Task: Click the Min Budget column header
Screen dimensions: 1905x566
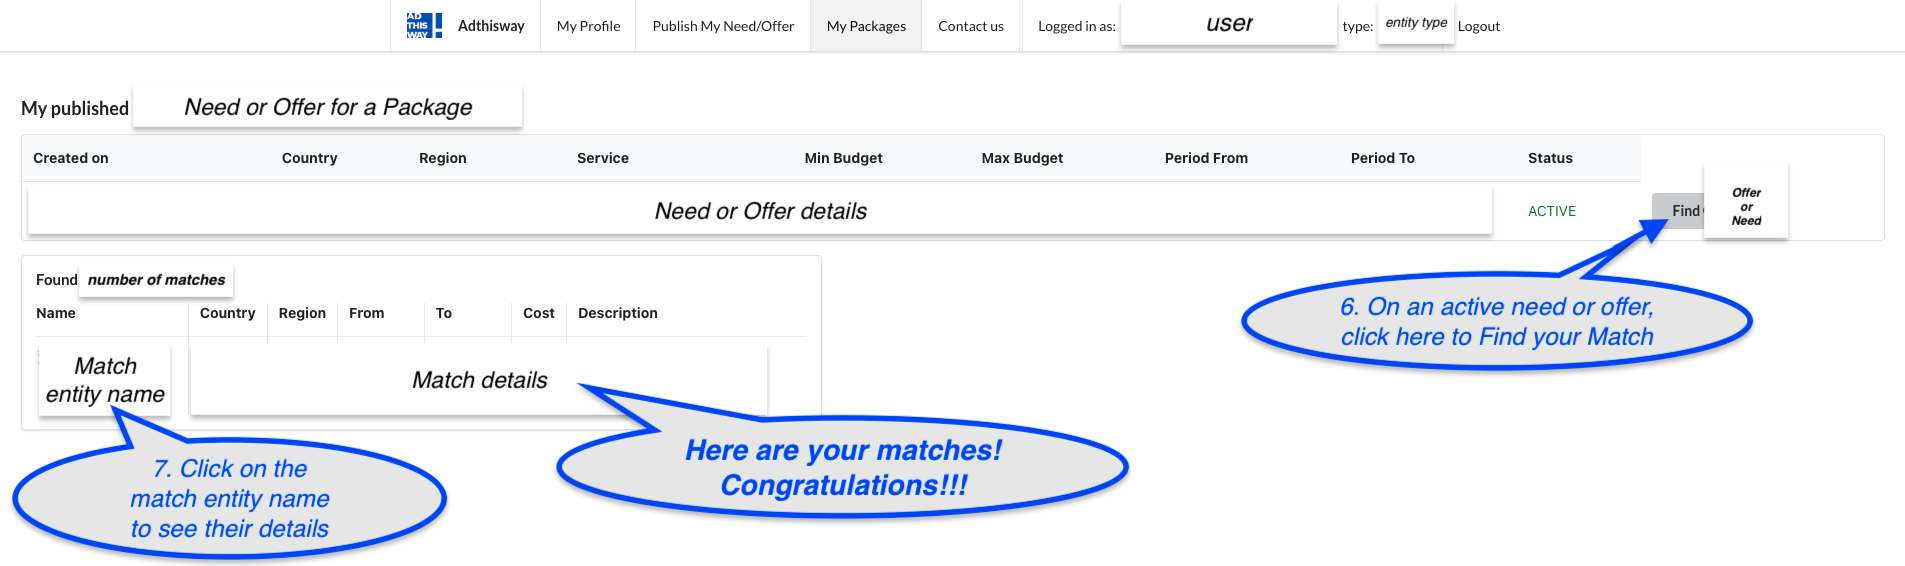Action: tap(843, 158)
